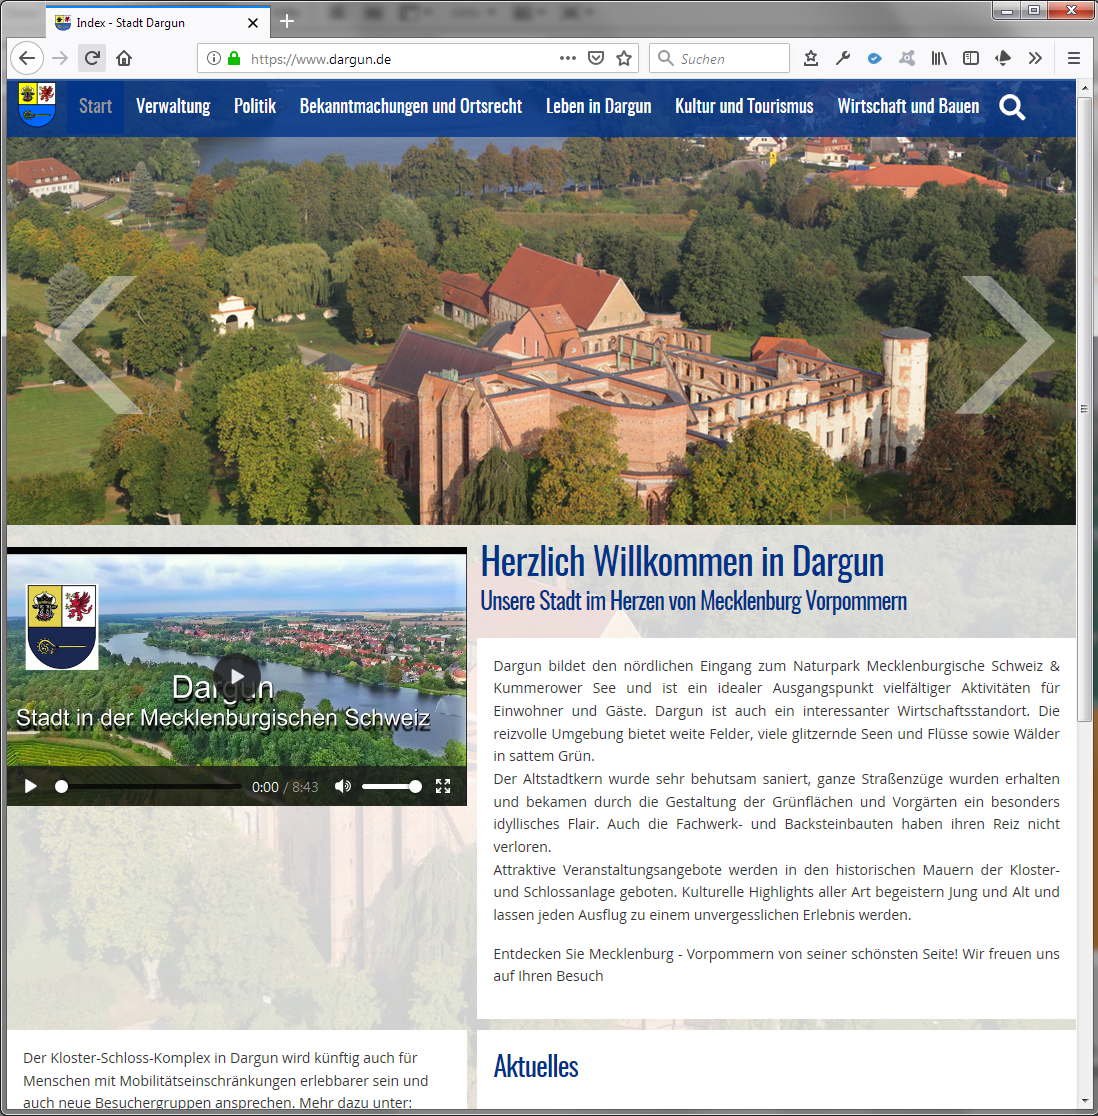This screenshot has width=1098, height=1116.
Task: Adjust the video volume slider
Action: point(391,786)
